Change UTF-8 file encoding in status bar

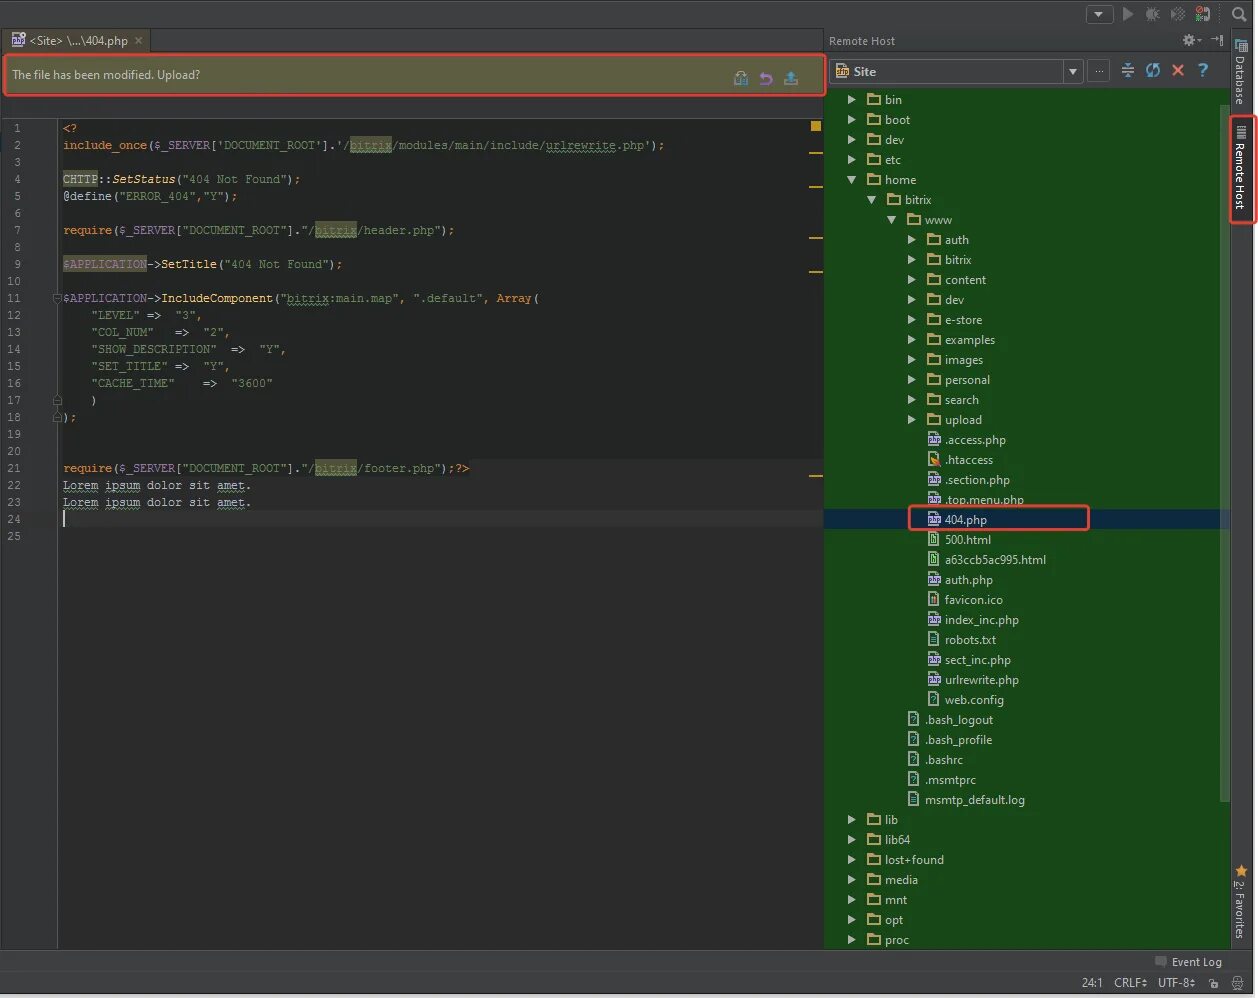click(1176, 983)
